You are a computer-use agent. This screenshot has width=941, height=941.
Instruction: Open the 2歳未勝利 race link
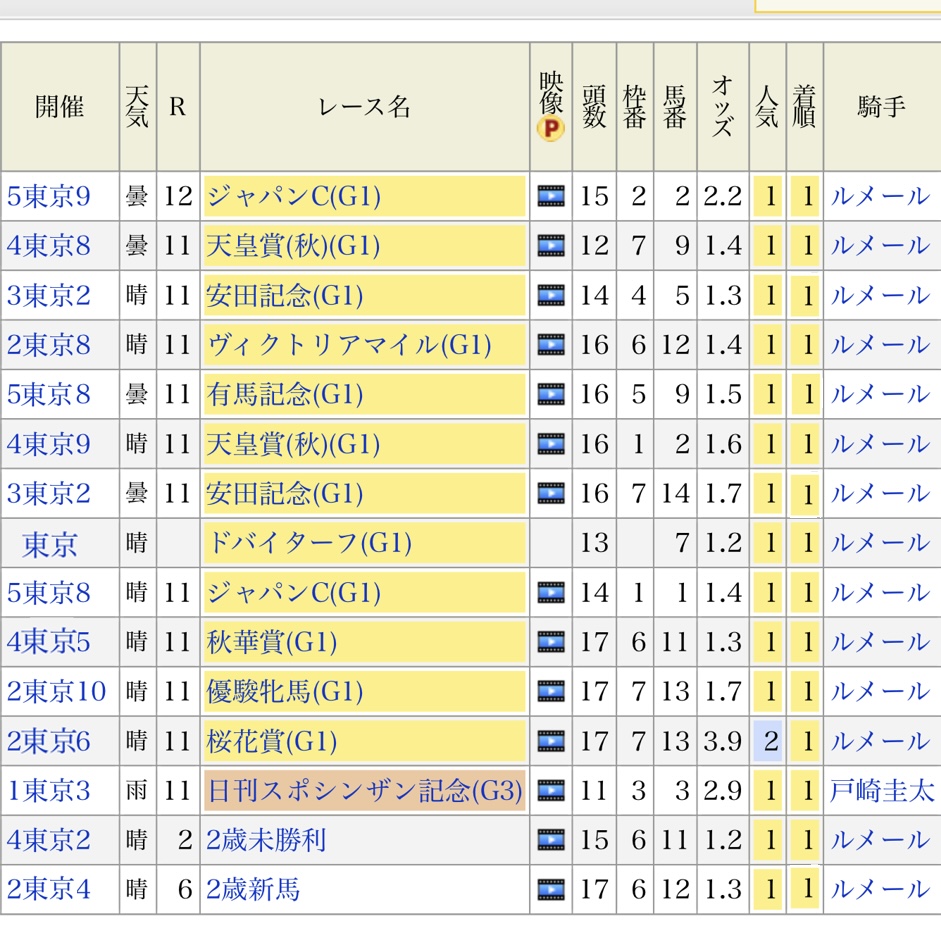pyautogui.click(x=266, y=840)
